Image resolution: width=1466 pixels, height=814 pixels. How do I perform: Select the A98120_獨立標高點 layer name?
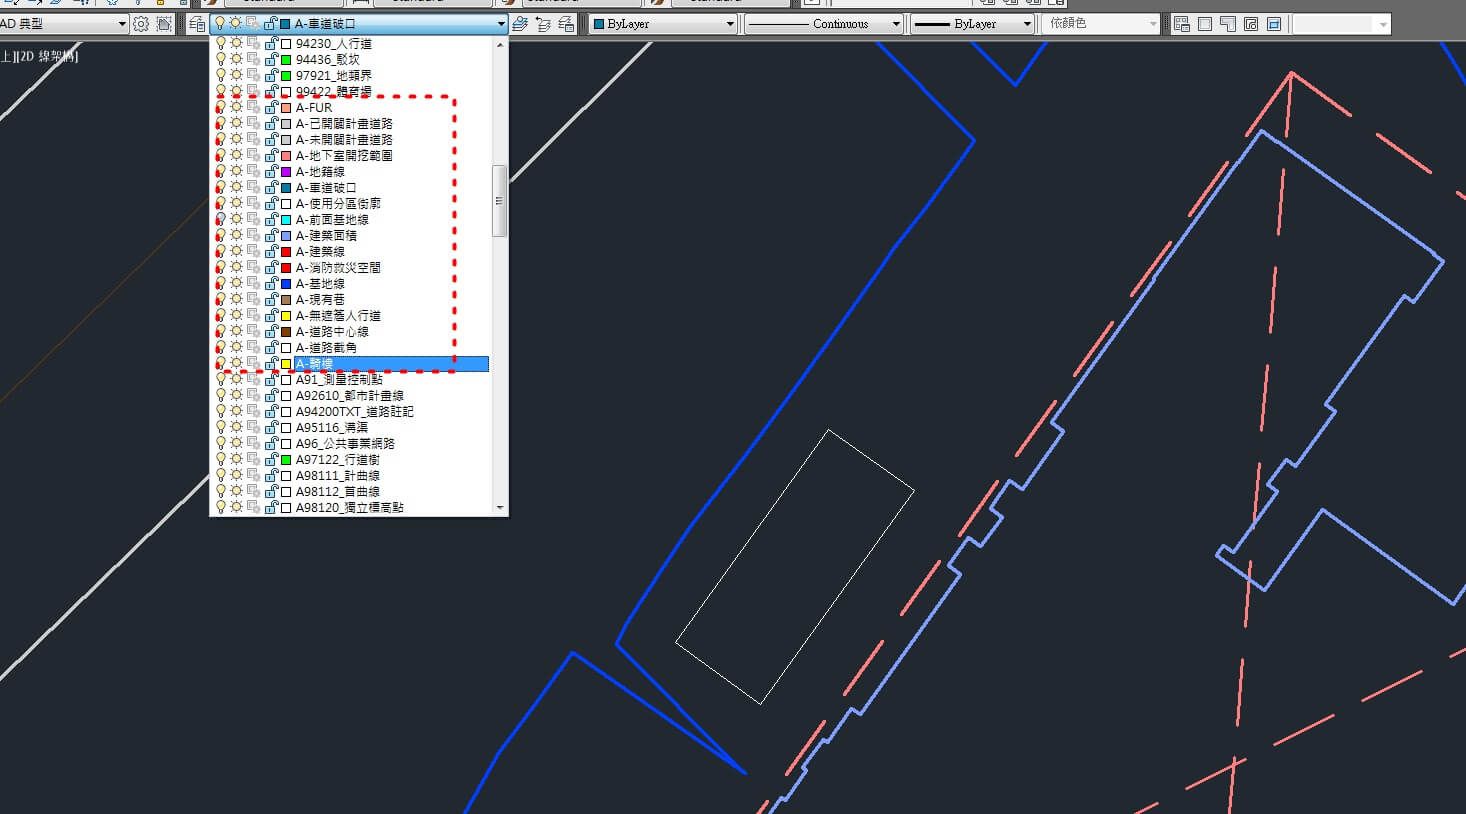coord(350,507)
